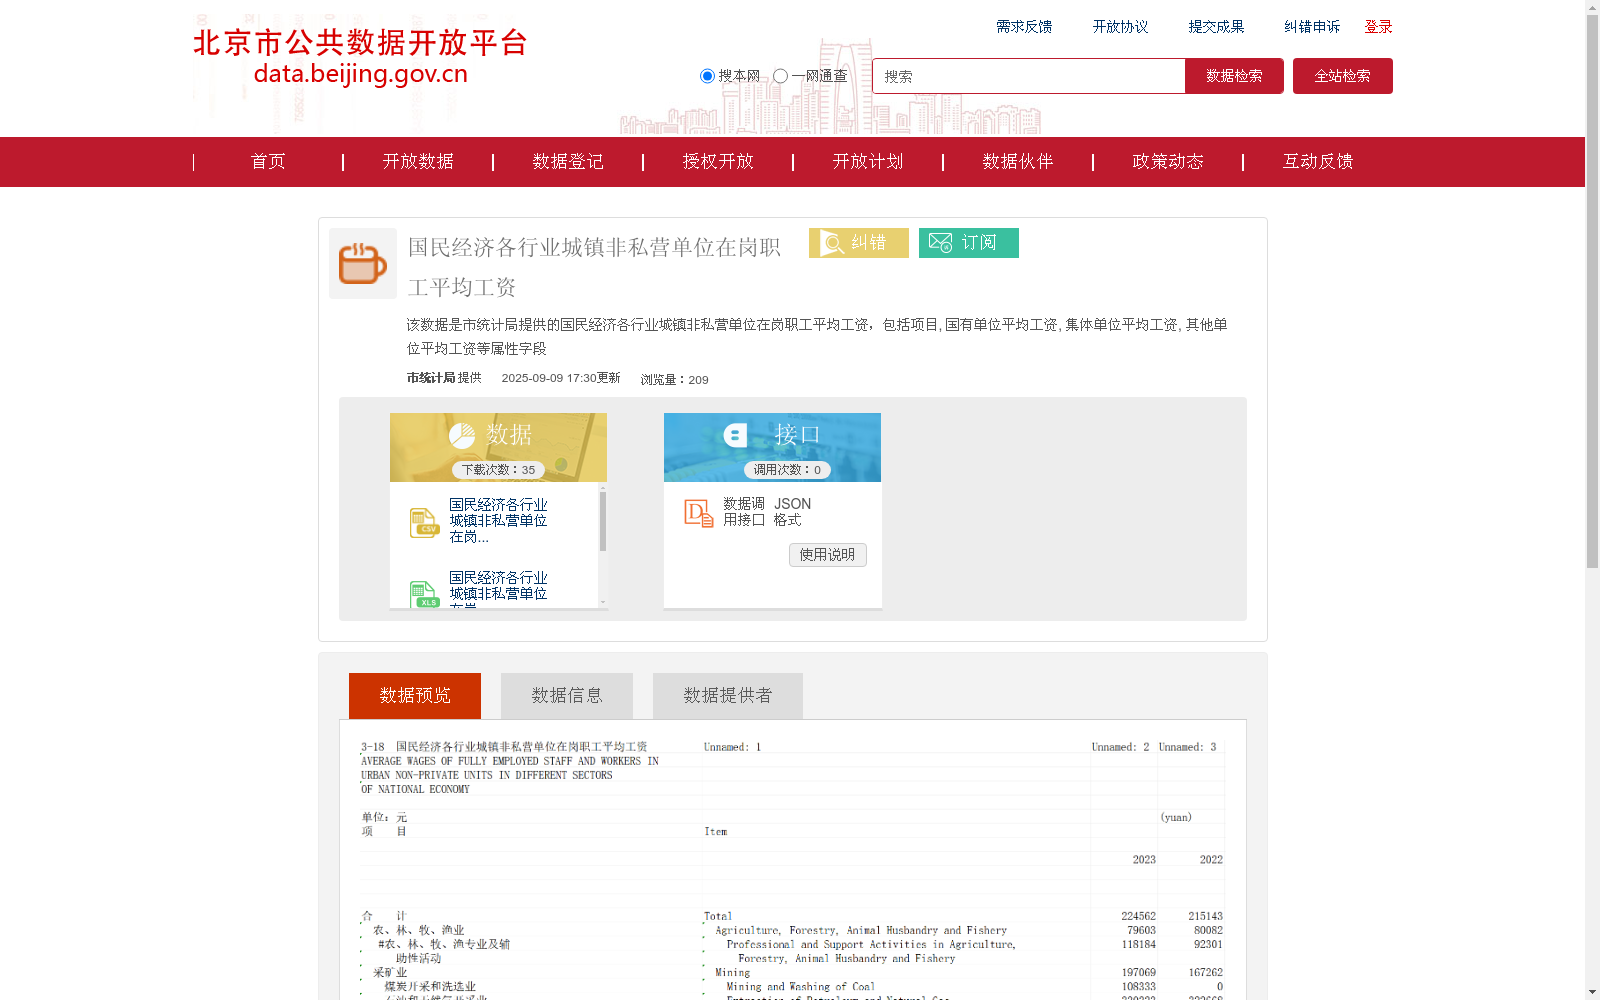Select the 一网通查 radio button

pos(779,75)
